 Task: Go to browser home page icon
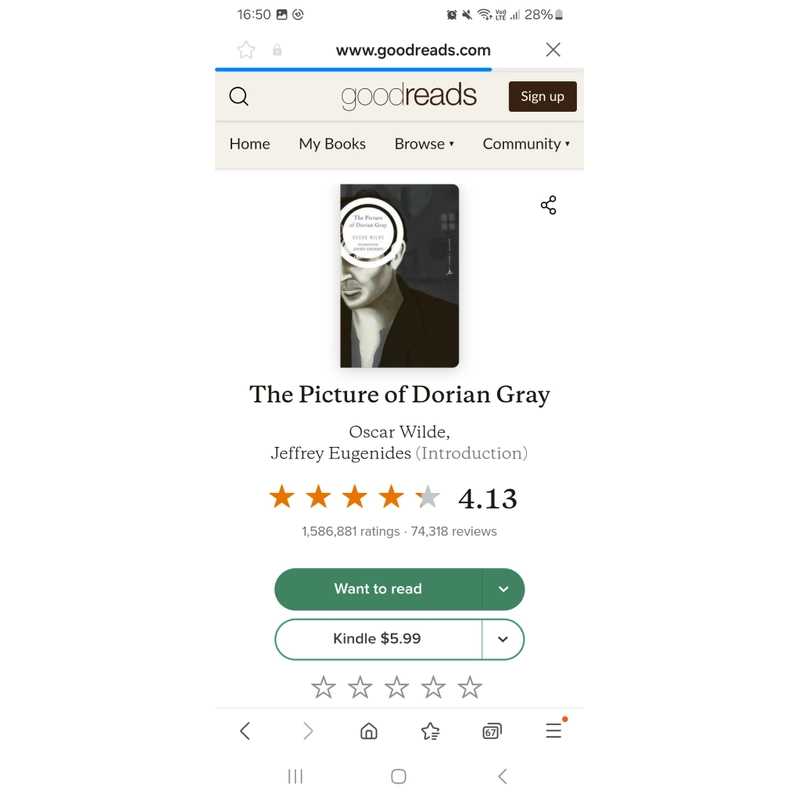point(369,731)
